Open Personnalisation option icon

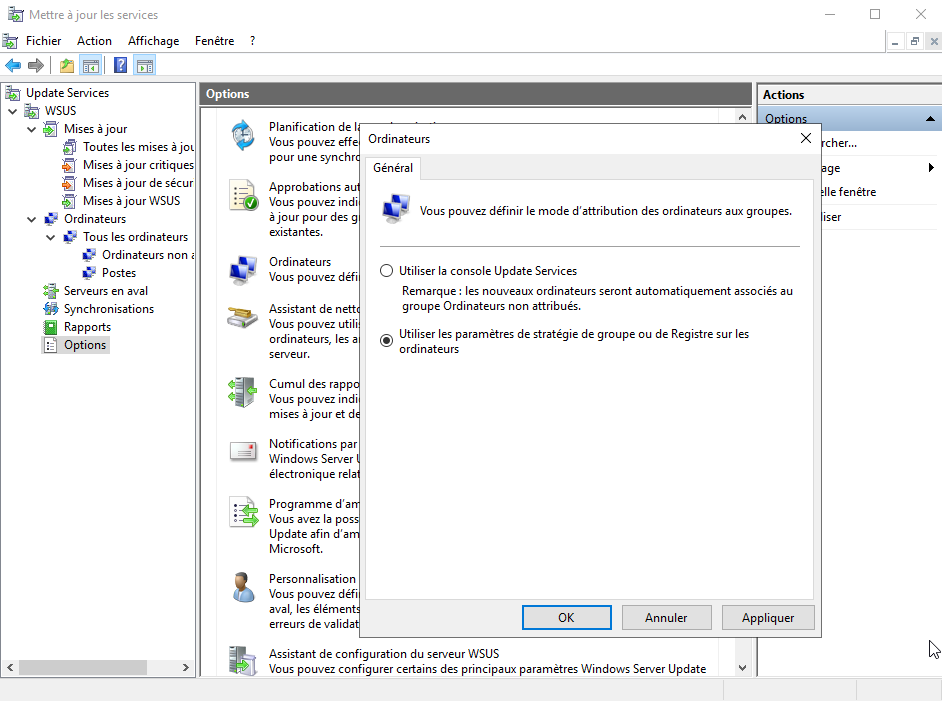point(243,587)
